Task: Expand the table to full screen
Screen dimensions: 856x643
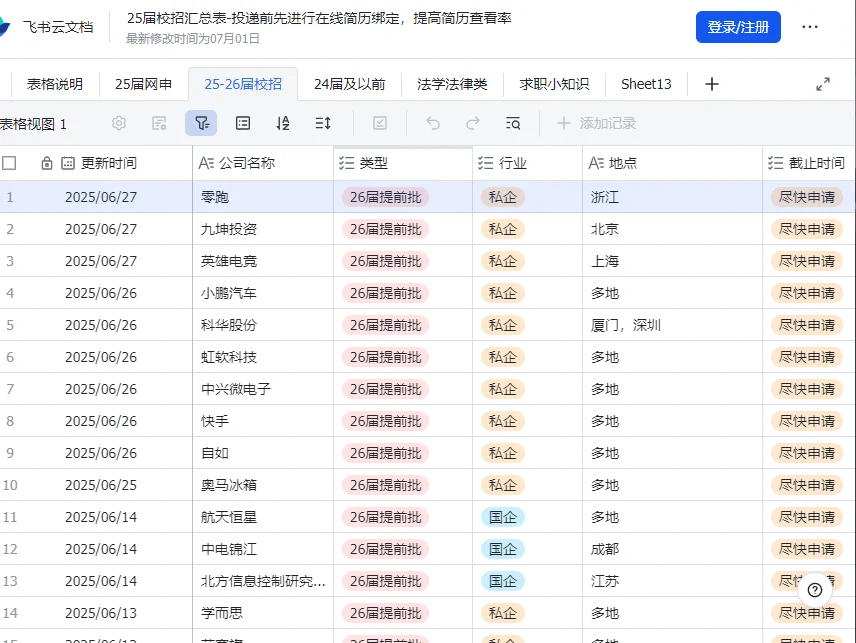Action: coord(823,84)
